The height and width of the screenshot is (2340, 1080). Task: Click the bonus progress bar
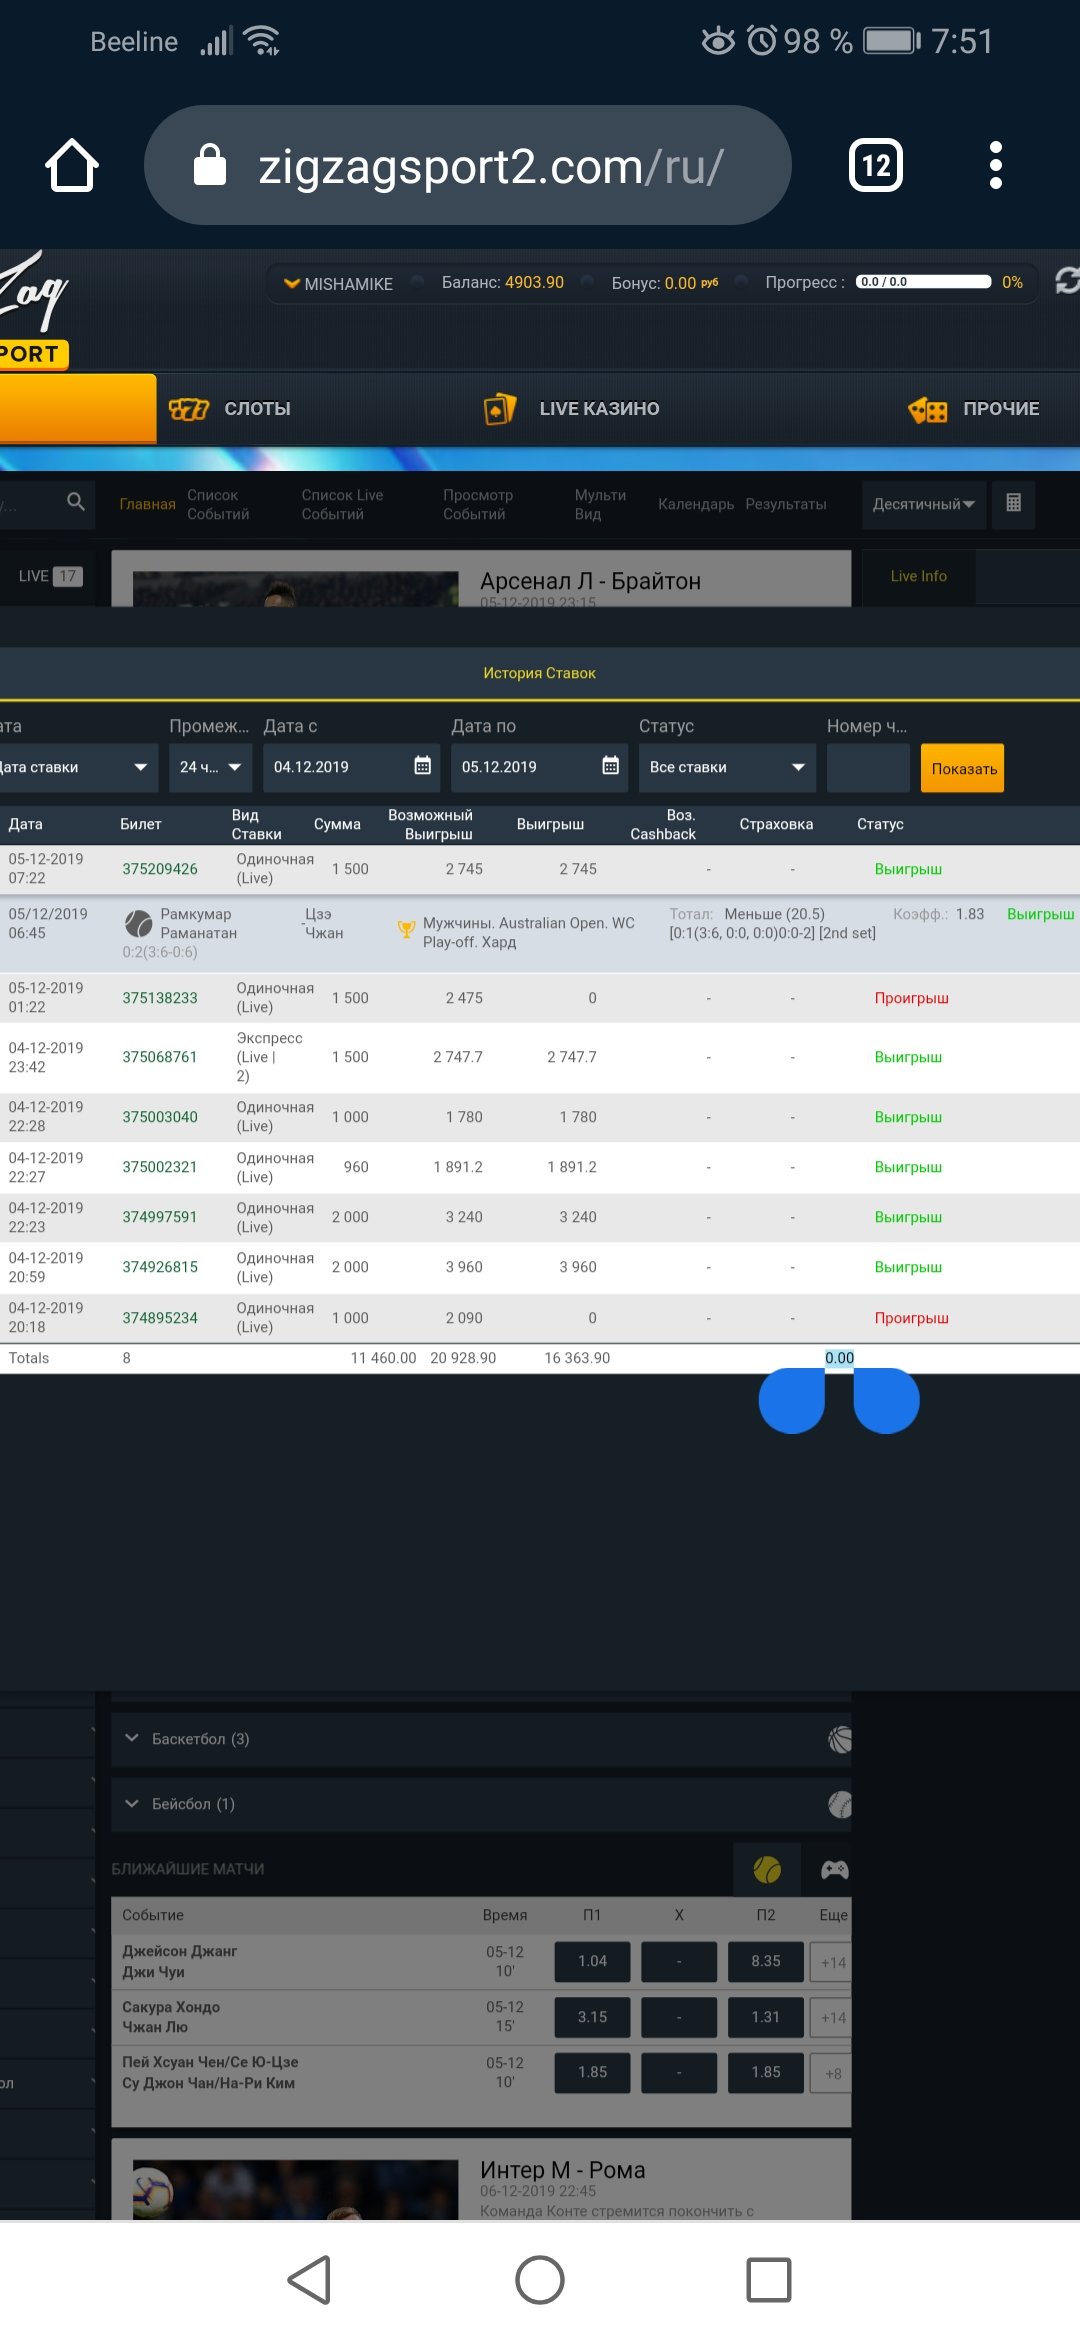tap(923, 282)
